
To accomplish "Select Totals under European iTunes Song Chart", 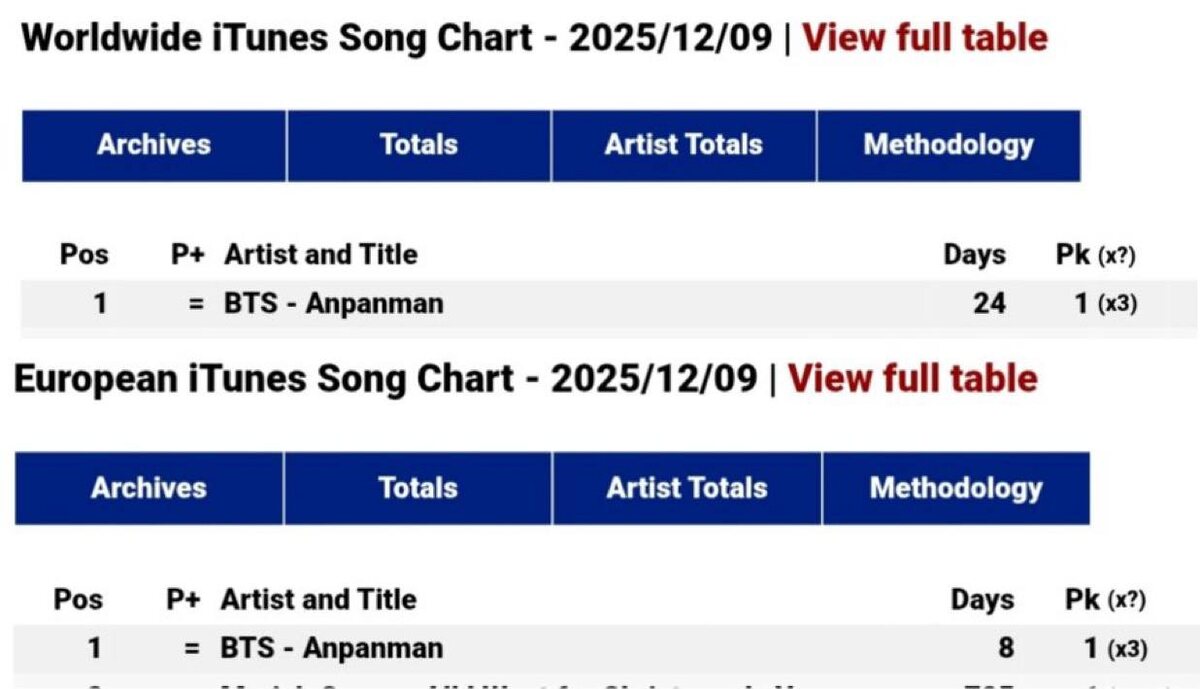I will tap(417, 488).
